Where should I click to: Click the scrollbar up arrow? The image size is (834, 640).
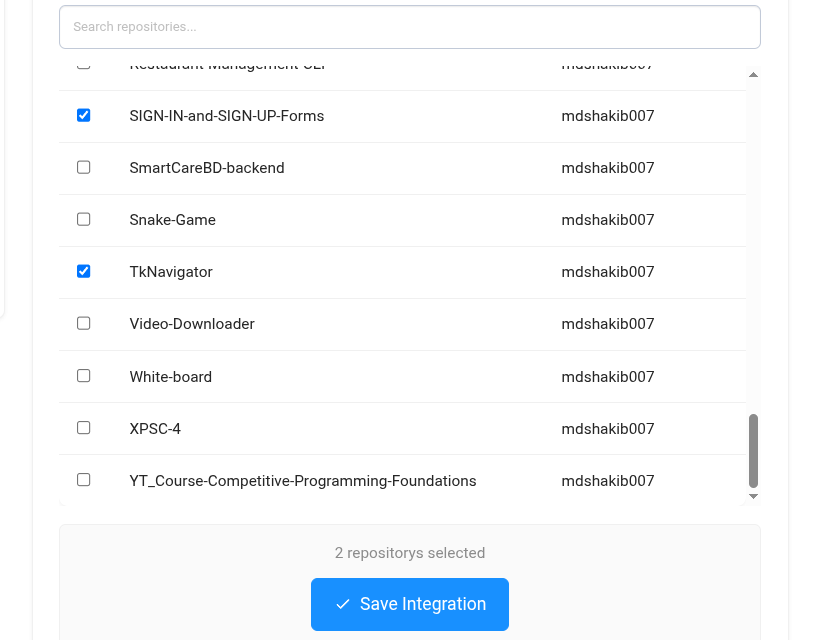pos(753,75)
